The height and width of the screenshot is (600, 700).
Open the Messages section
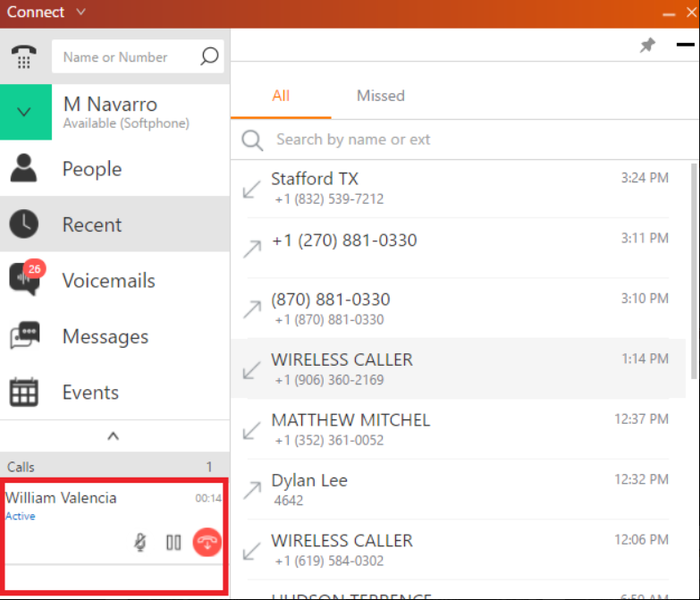pos(115,336)
